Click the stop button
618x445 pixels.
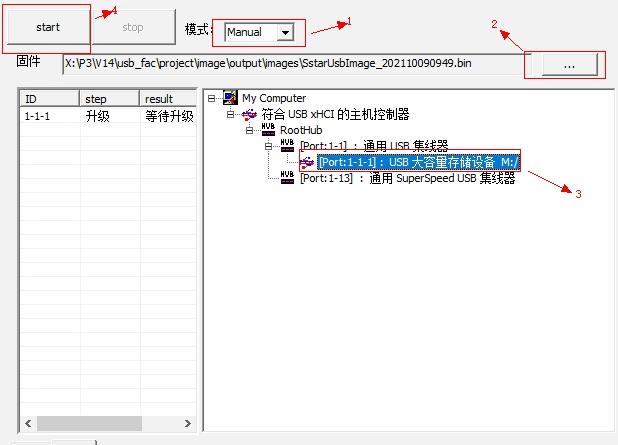pyautogui.click(x=133, y=28)
